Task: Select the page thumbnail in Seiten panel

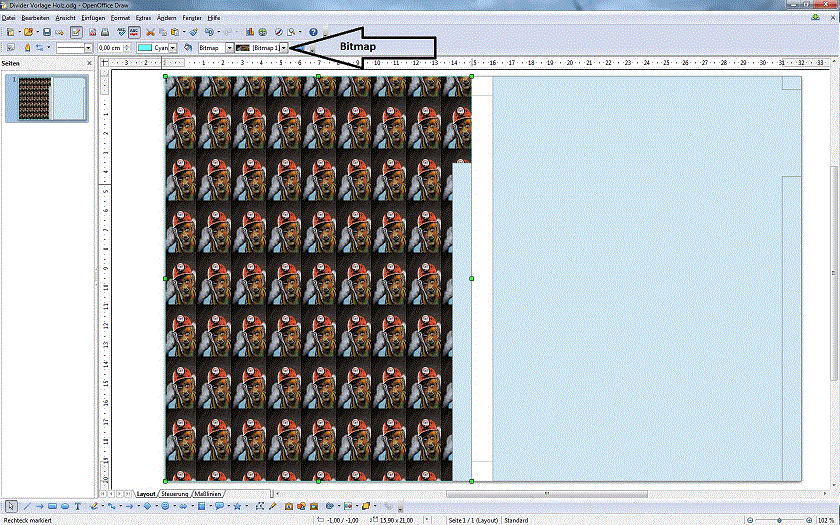Action: (x=46, y=97)
